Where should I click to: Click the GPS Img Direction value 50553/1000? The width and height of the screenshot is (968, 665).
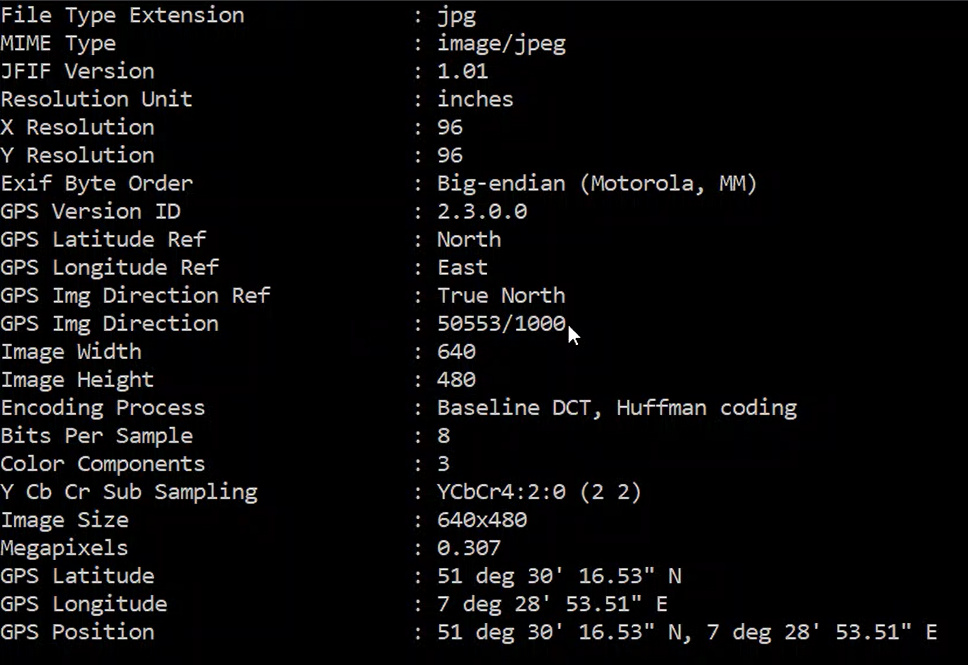point(501,324)
